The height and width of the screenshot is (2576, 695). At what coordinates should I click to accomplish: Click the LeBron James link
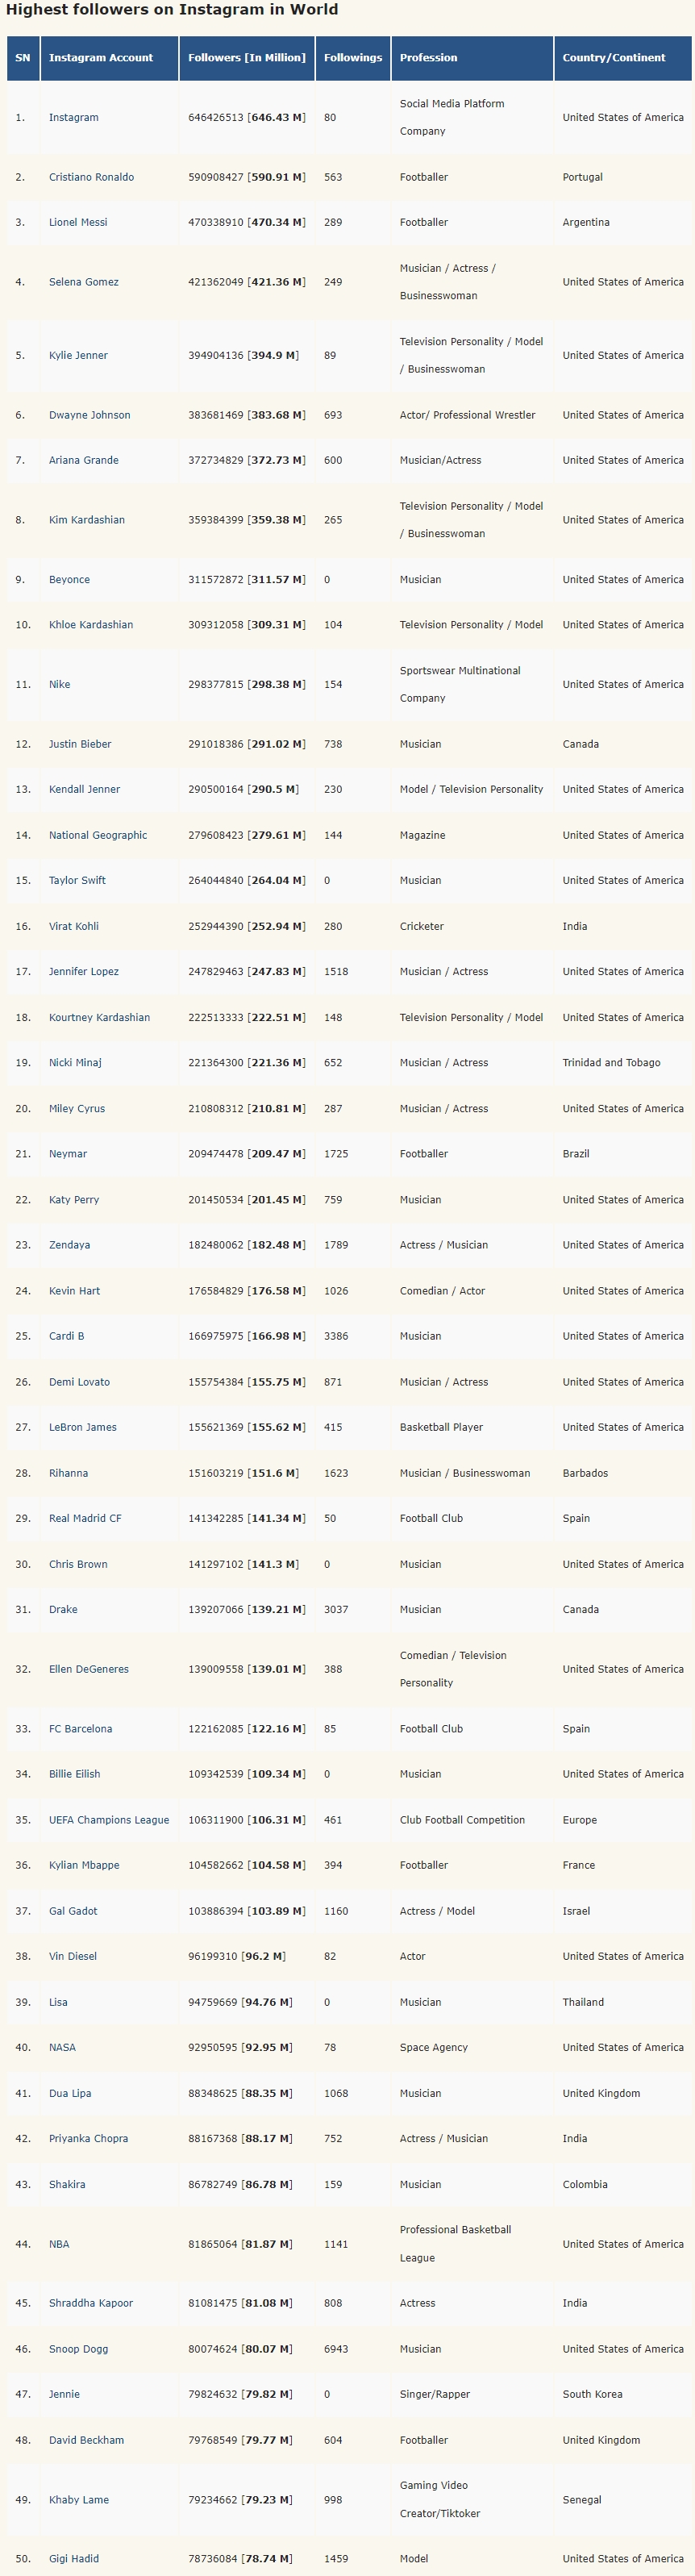point(83,1427)
